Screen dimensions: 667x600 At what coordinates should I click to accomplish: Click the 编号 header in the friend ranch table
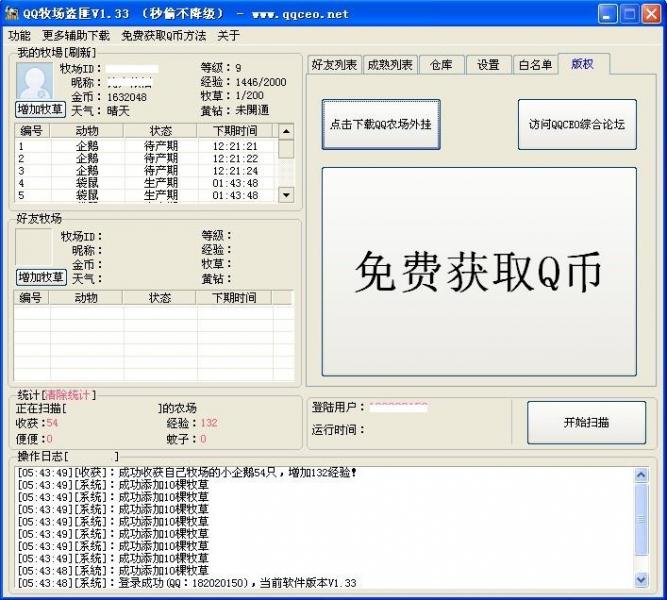coord(31,297)
